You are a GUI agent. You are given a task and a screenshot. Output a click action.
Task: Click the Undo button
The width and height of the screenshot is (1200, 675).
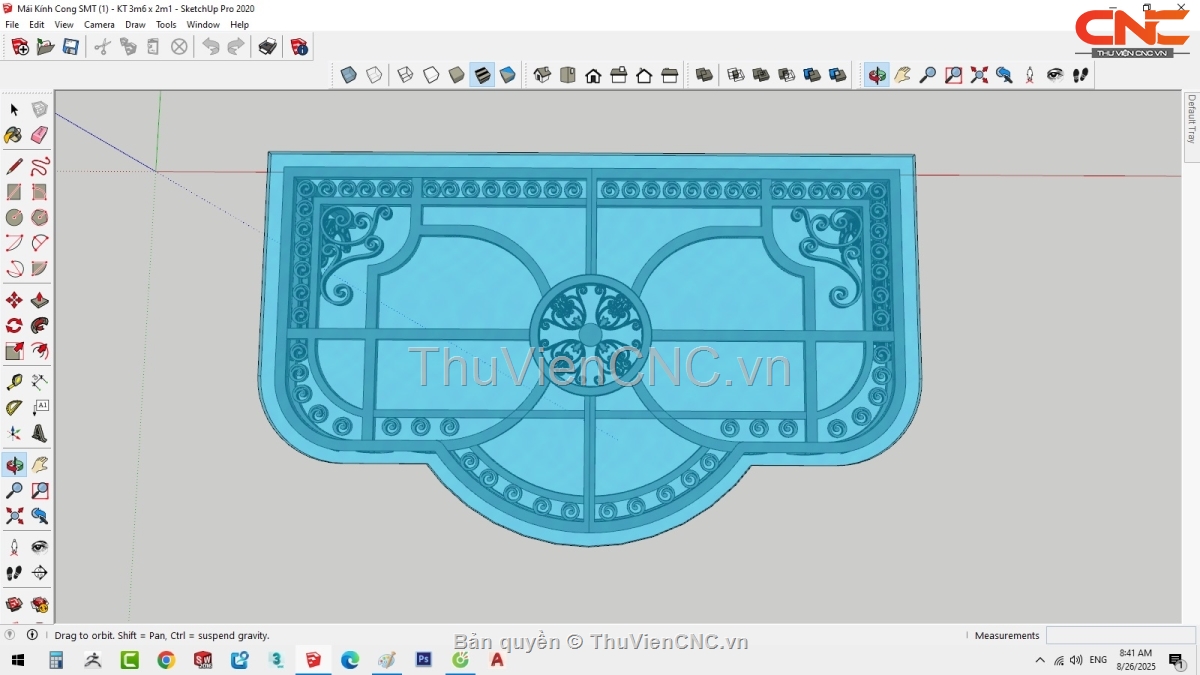[x=210, y=47]
